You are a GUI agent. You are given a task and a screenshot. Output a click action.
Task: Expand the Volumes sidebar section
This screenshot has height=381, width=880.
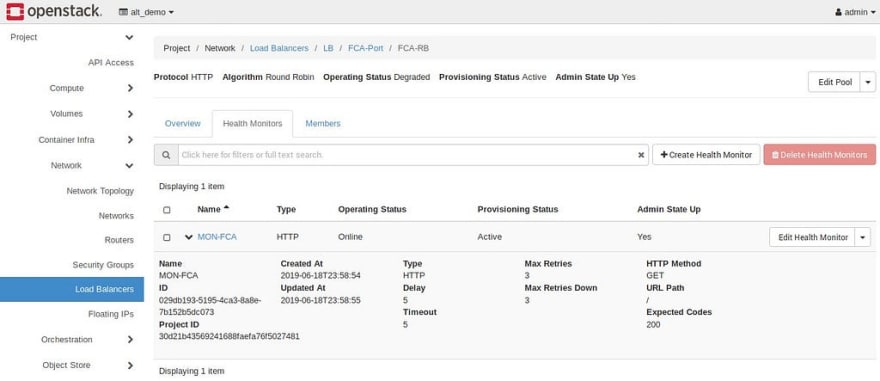[x=130, y=114]
